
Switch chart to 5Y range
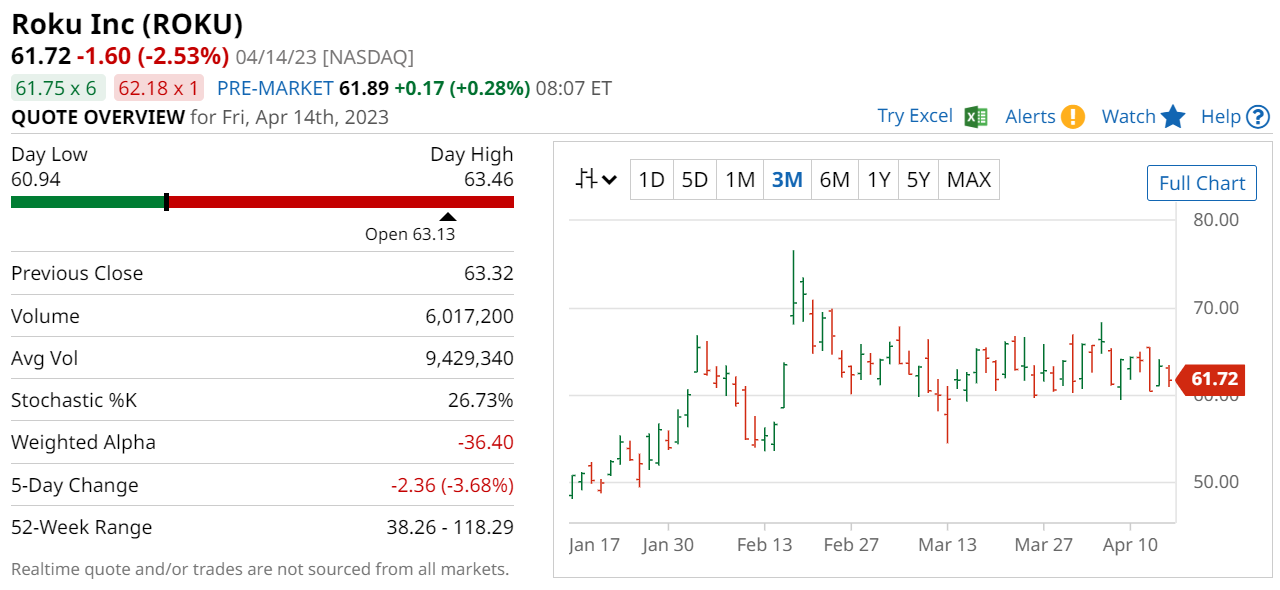pos(918,180)
